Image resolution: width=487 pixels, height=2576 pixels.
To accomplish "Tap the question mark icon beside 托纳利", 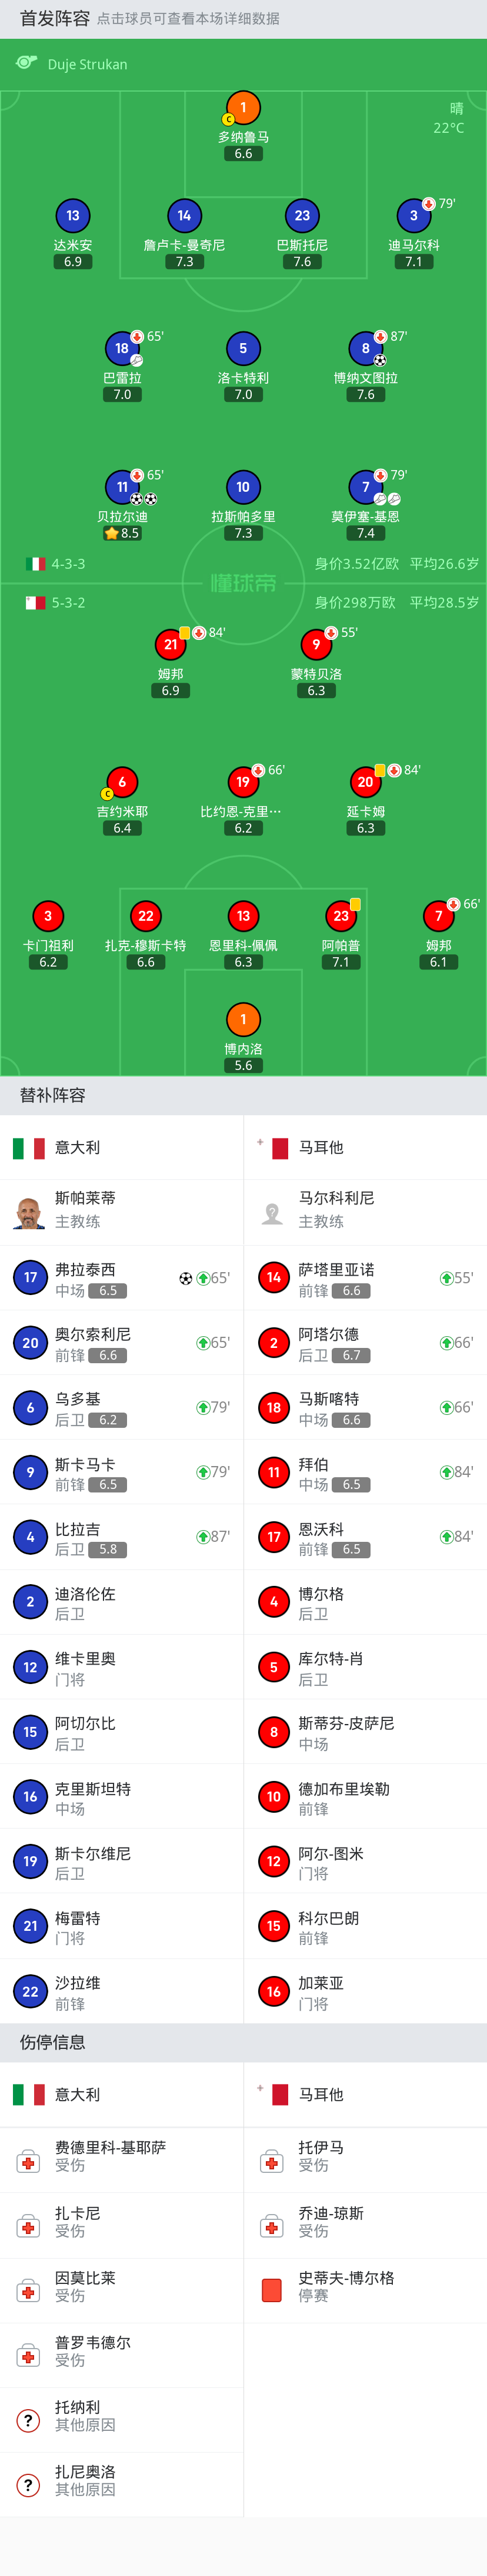I will click(28, 2420).
